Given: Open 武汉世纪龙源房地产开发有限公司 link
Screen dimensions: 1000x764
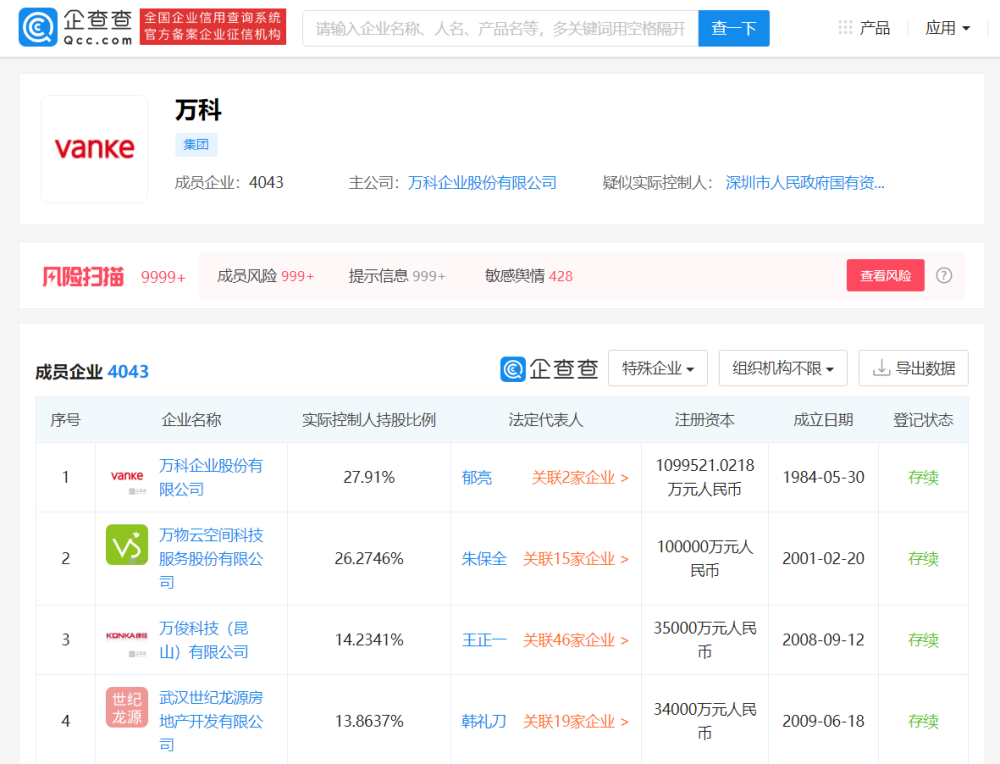Looking at the screenshot, I should (x=211, y=721).
